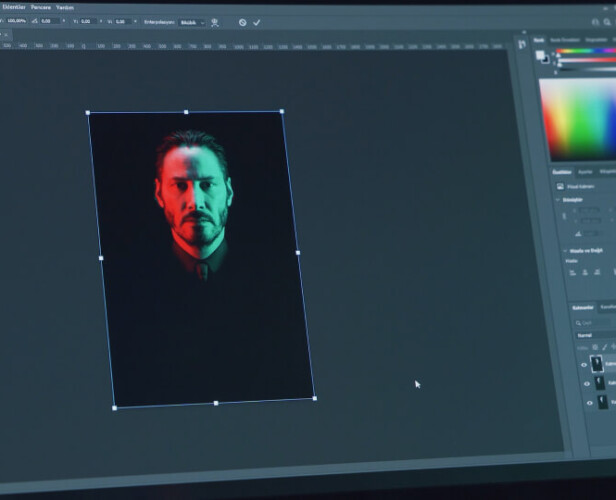Collapse the Hizala ve Dağıt section
Image resolution: width=616 pixels, height=500 pixels.
(565, 250)
